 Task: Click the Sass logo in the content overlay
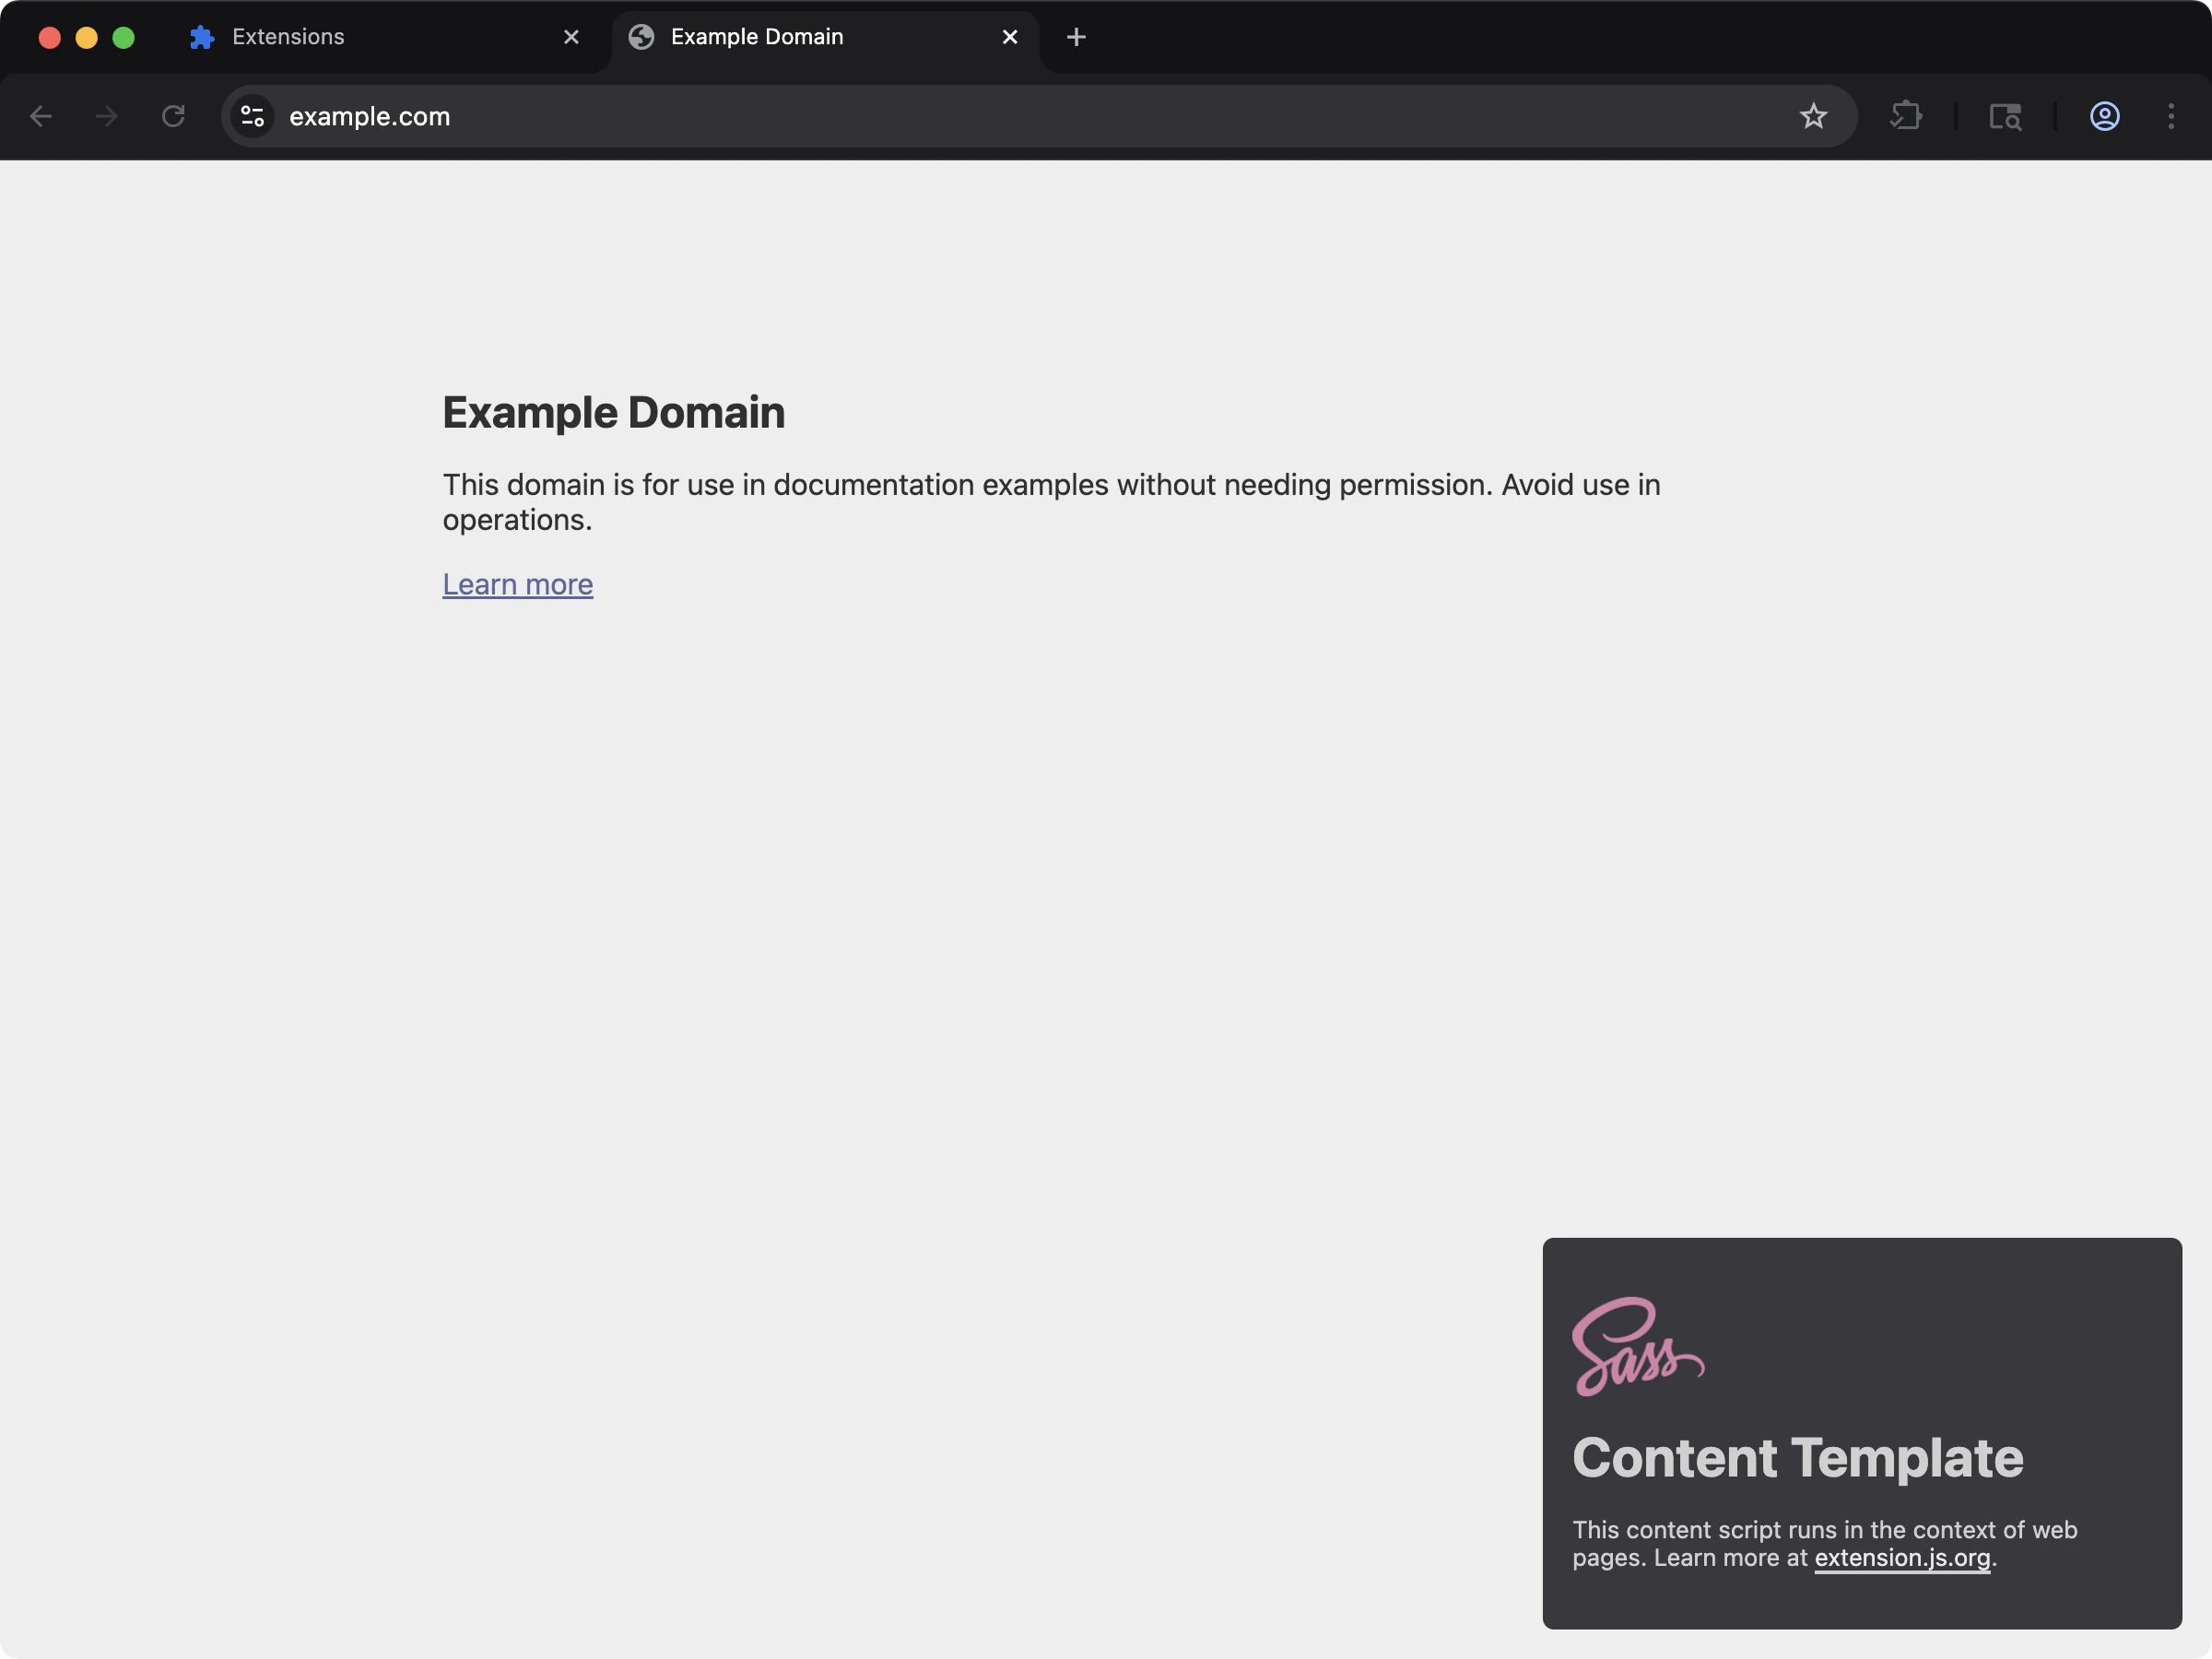[x=1638, y=1345]
